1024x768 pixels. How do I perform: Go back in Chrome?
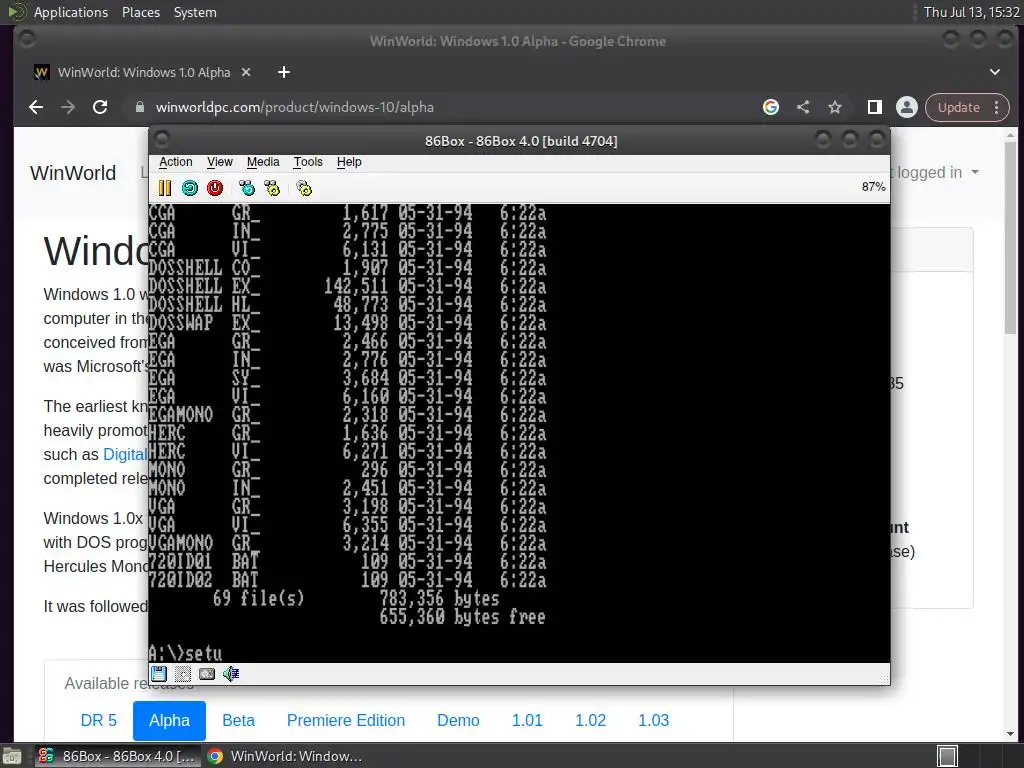[36, 107]
